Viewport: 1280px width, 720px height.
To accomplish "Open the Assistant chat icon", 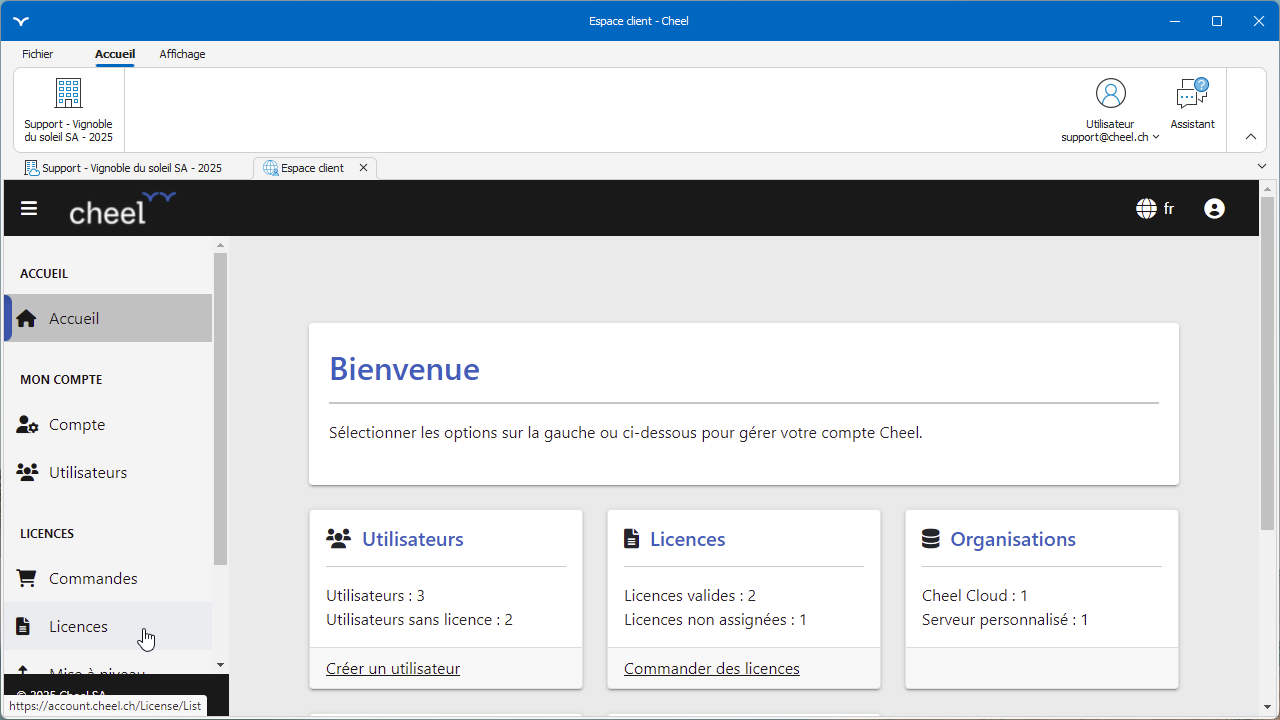I will coord(1192,94).
